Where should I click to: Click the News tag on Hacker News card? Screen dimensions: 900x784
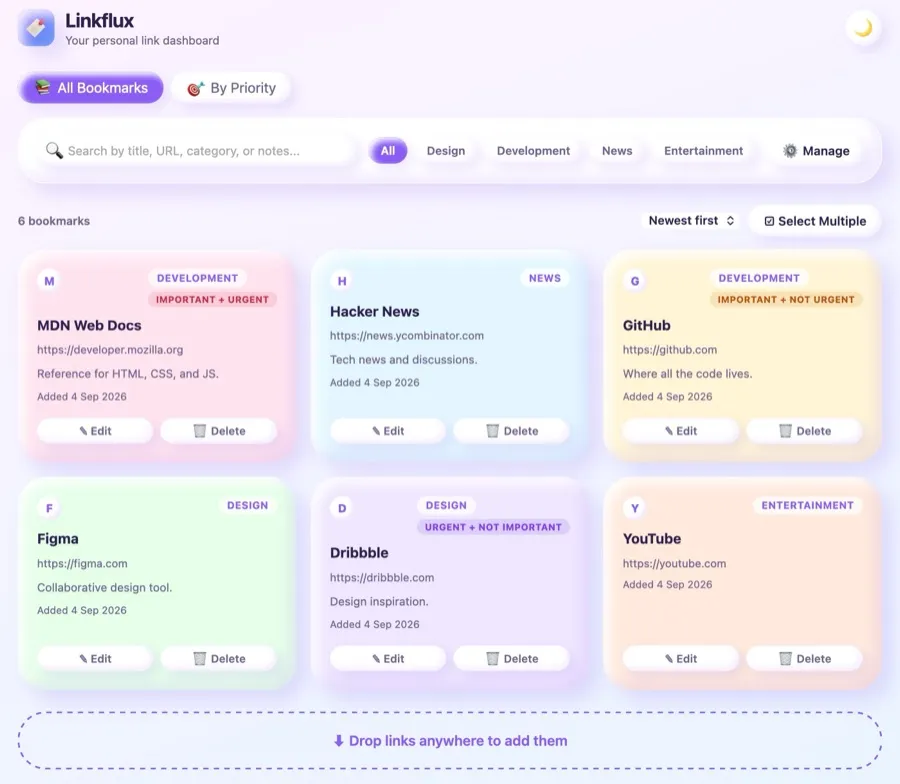545,278
